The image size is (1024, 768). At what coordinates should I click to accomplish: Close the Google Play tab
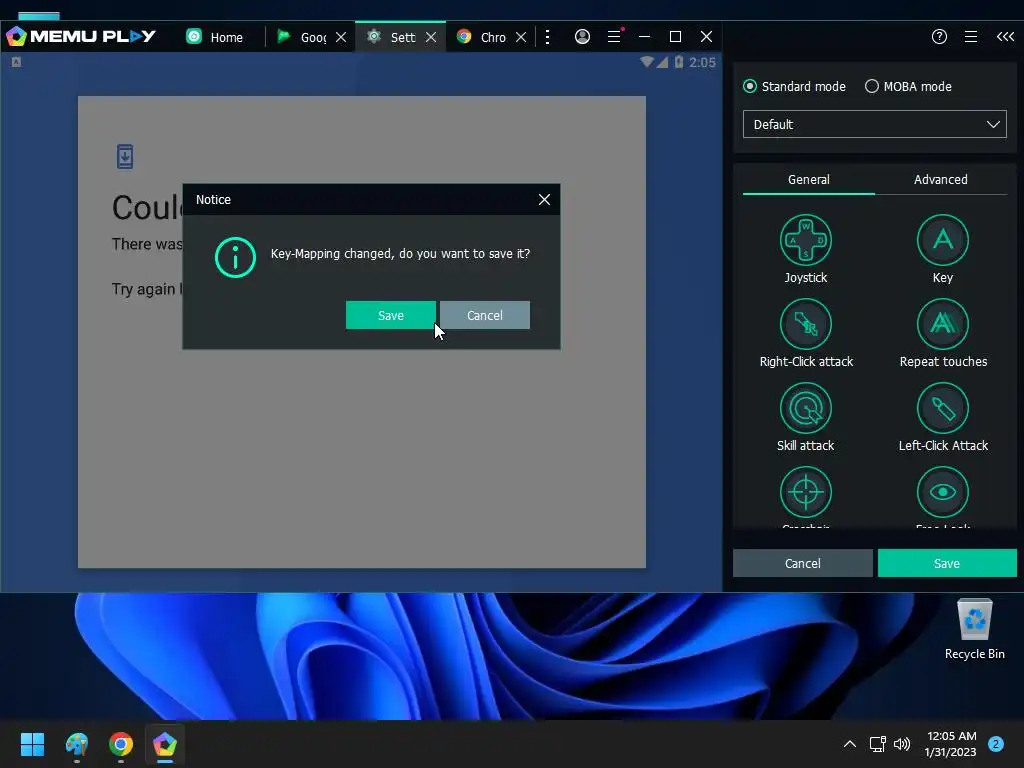point(341,37)
